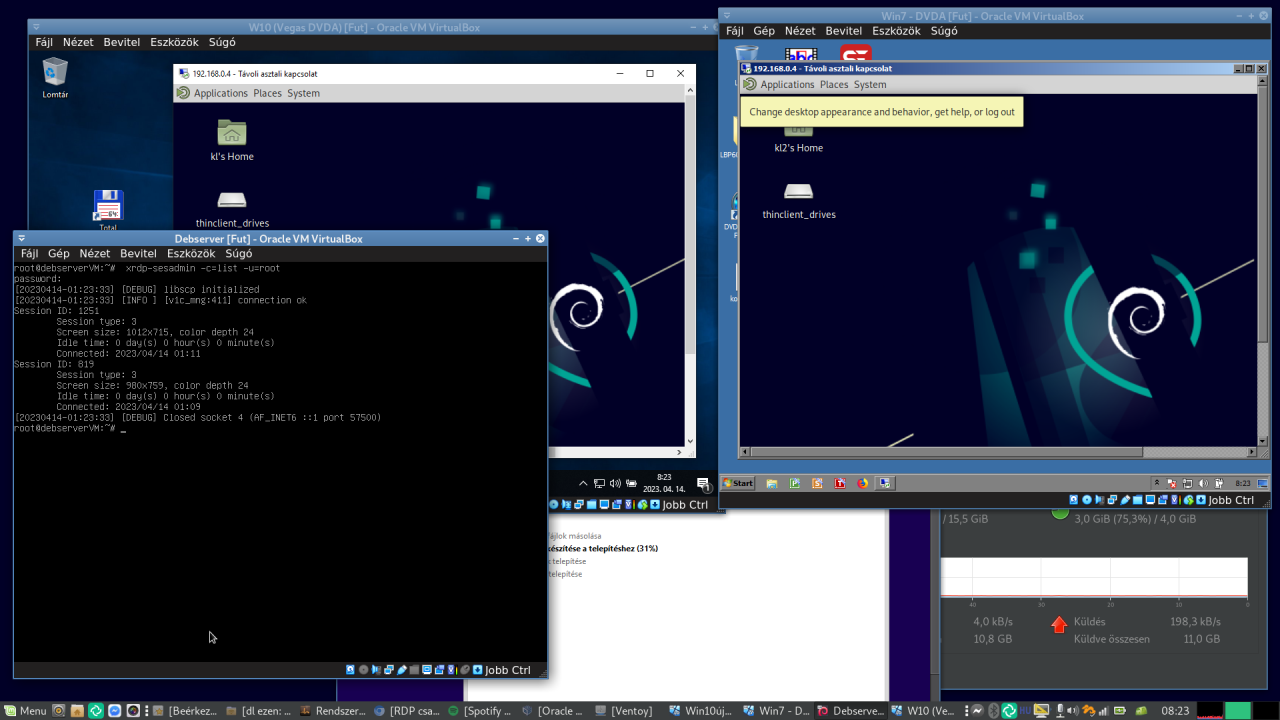Open volume control in W10 tray
The height and width of the screenshot is (720, 1280).
pos(615,483)
